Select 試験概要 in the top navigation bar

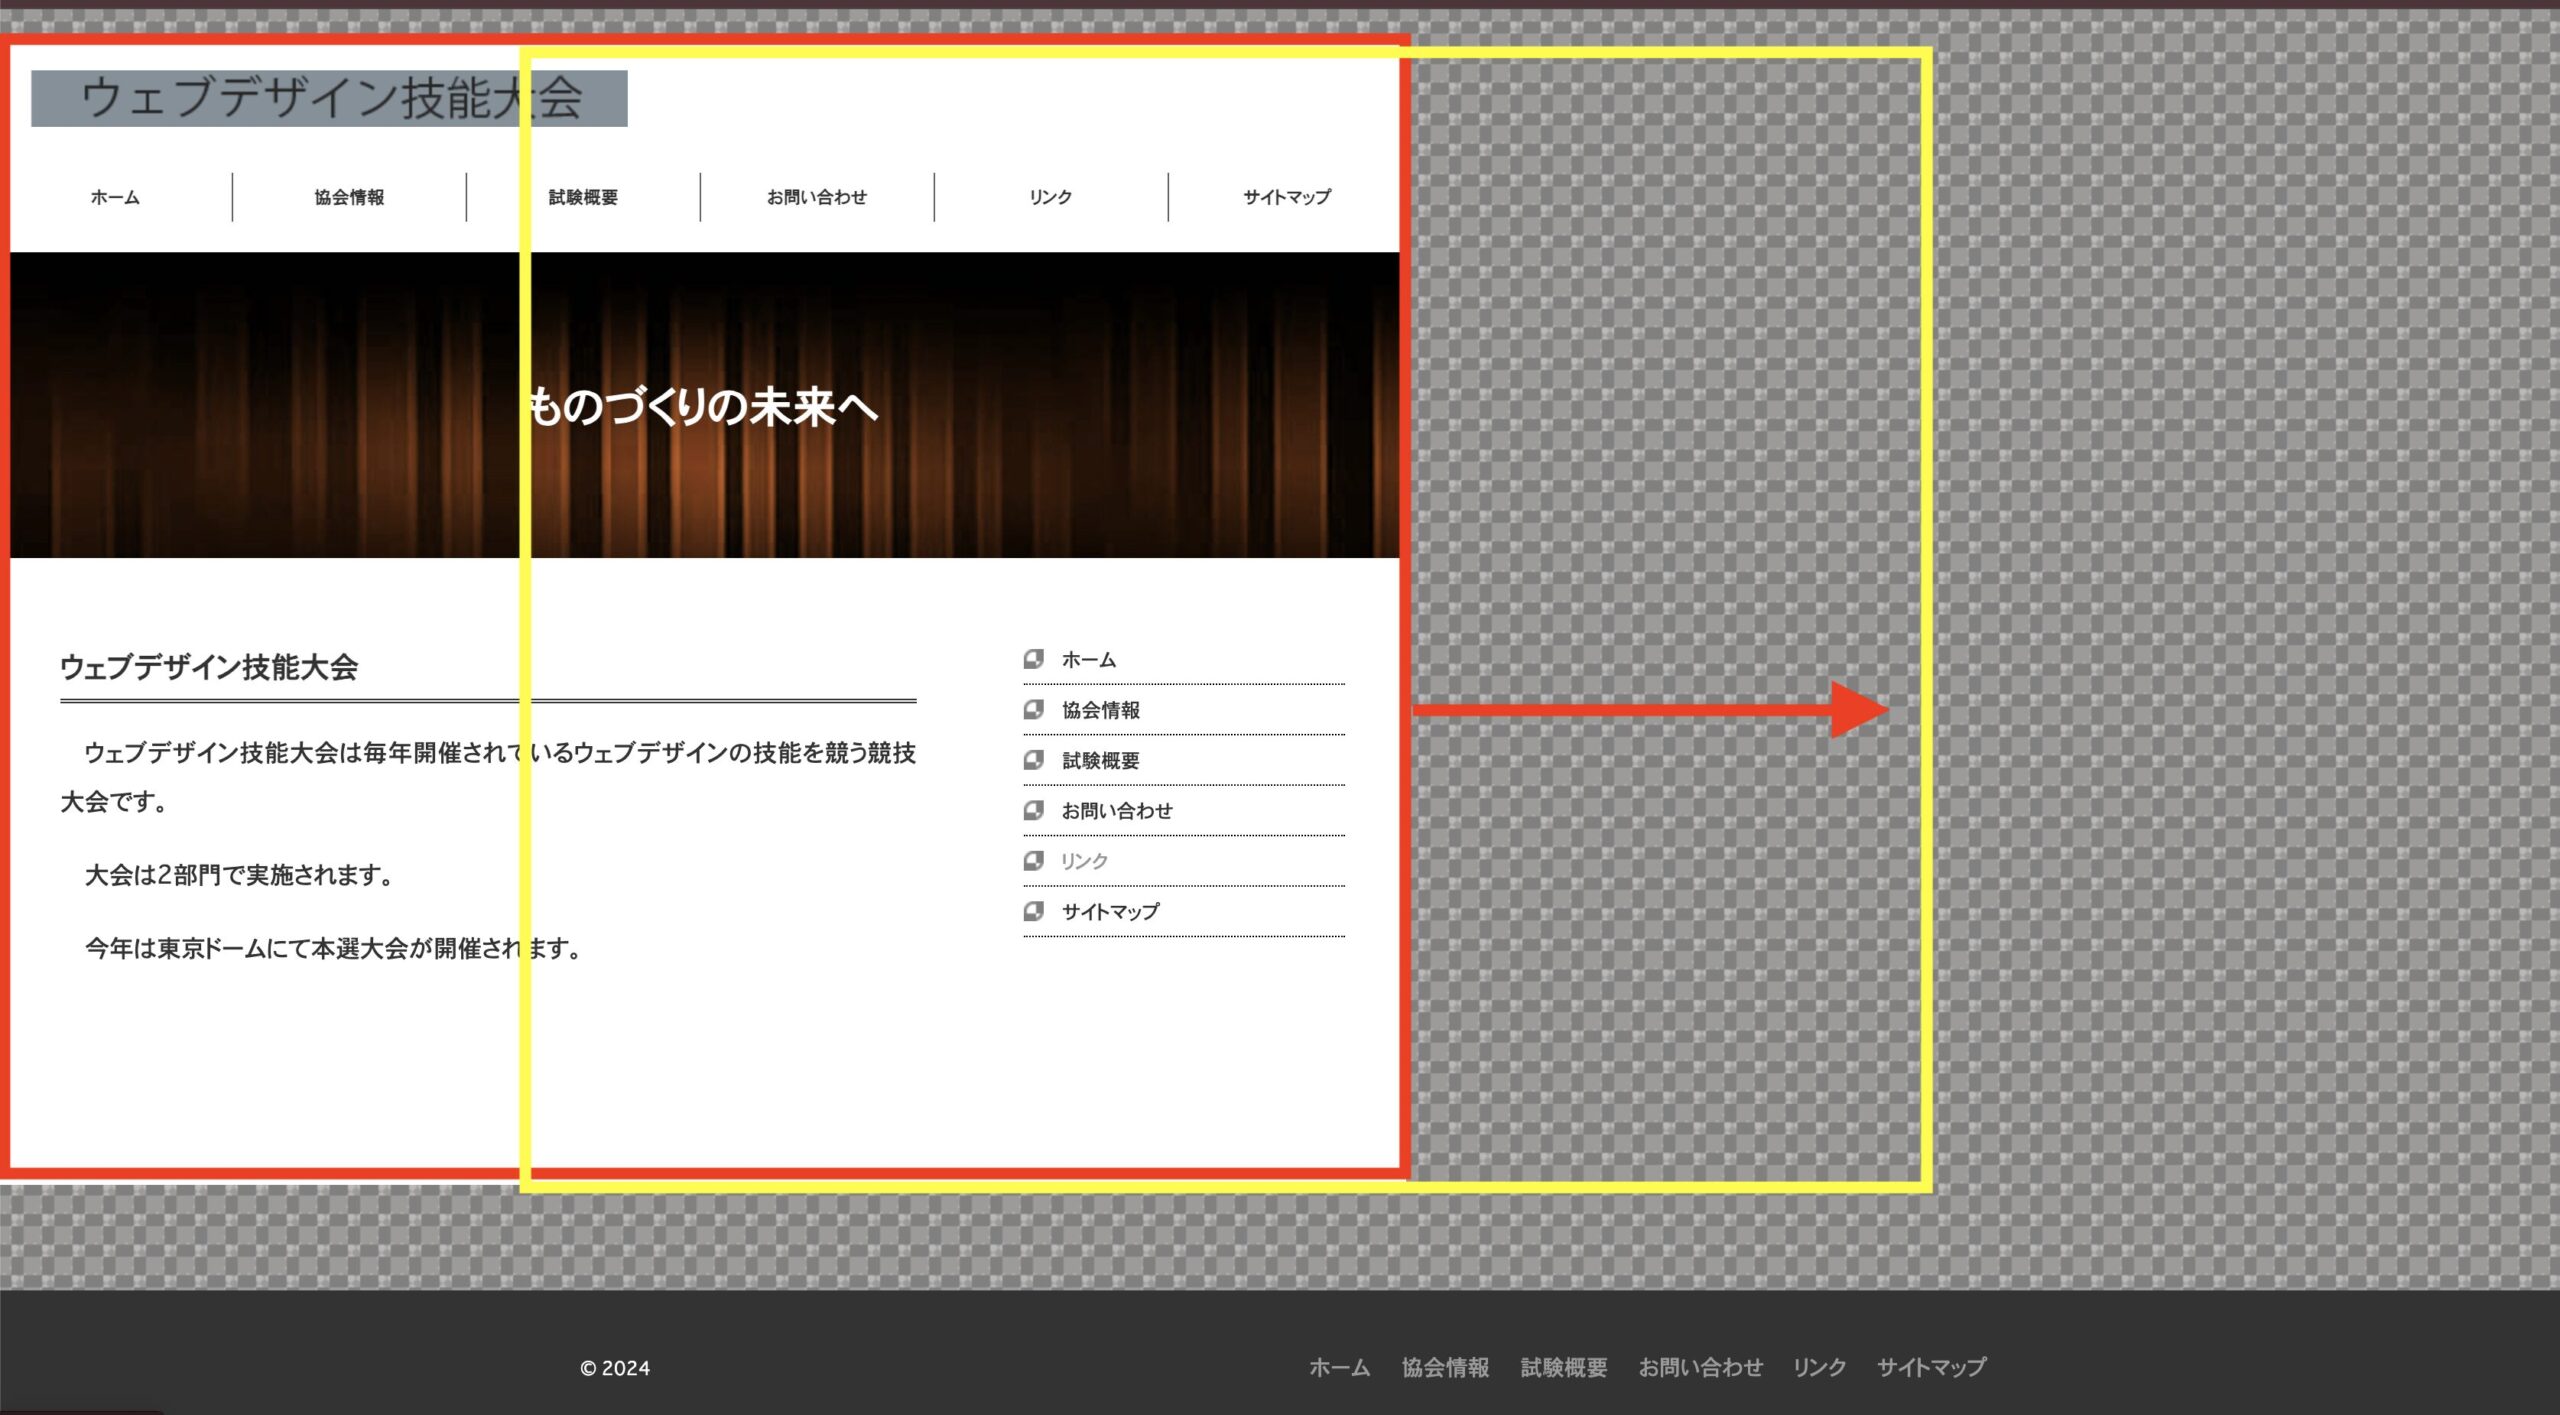point(583,197)
